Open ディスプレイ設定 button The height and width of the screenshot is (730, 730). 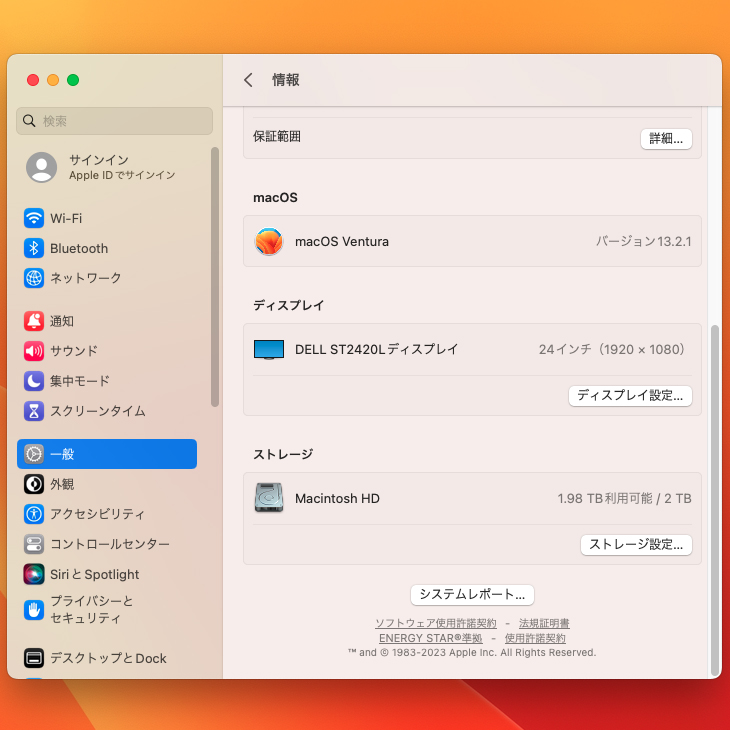630,396
